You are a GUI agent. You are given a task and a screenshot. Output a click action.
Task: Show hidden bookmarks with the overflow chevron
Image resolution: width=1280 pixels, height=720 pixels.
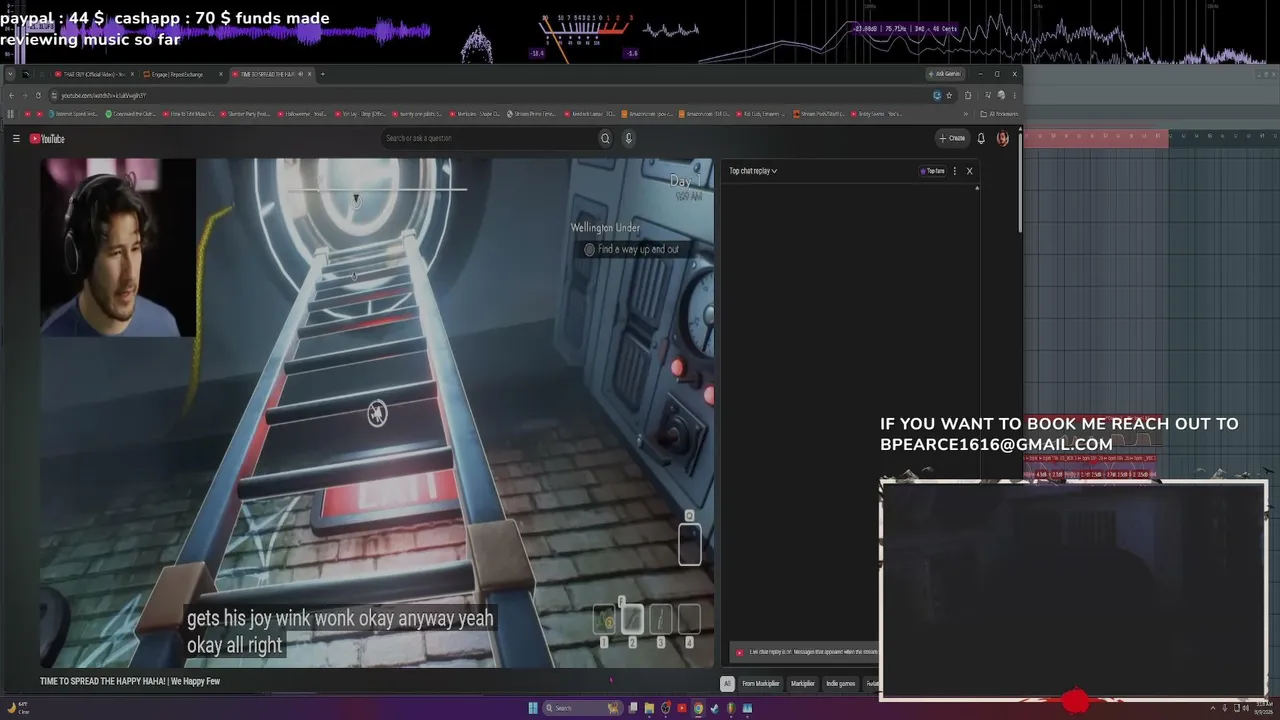pos(966,114)
